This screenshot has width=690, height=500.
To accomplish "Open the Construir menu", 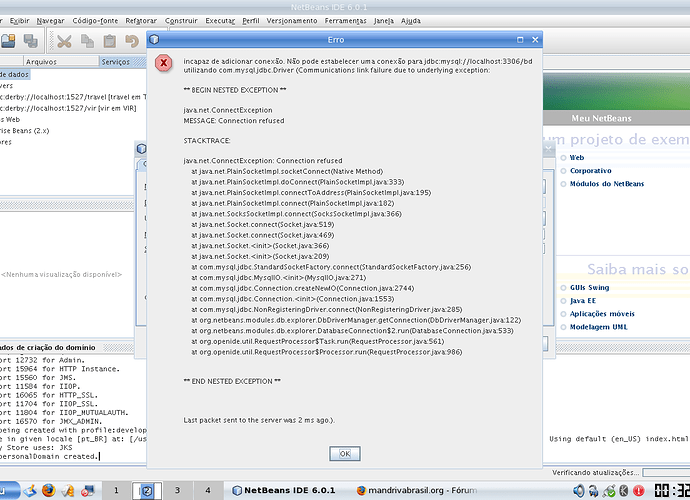I will (181, 21).
